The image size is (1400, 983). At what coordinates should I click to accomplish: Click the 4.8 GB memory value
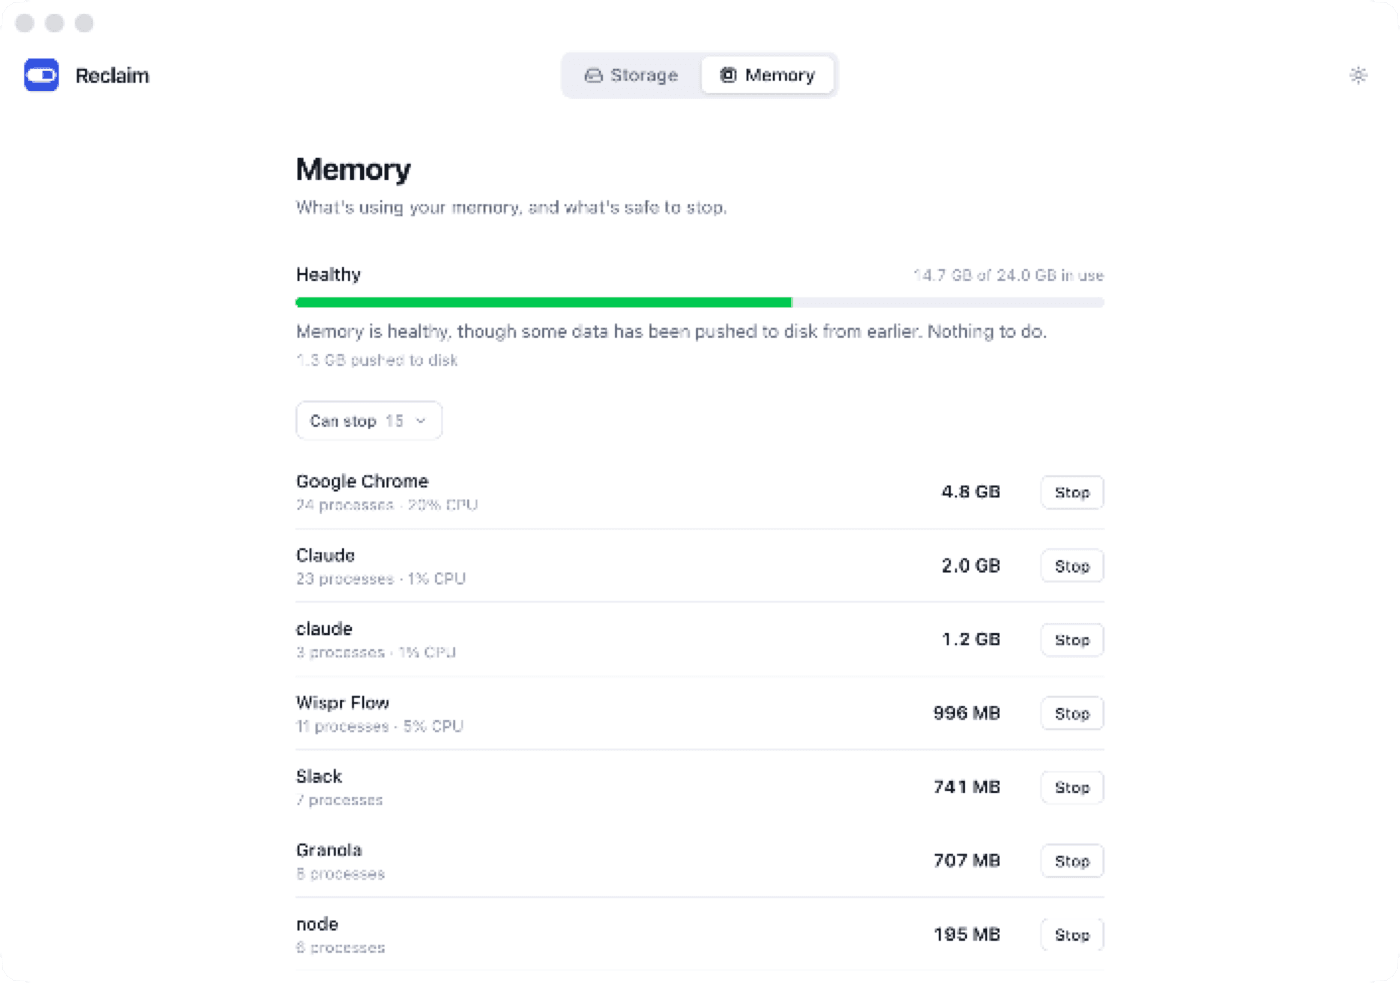click(971, 492)
